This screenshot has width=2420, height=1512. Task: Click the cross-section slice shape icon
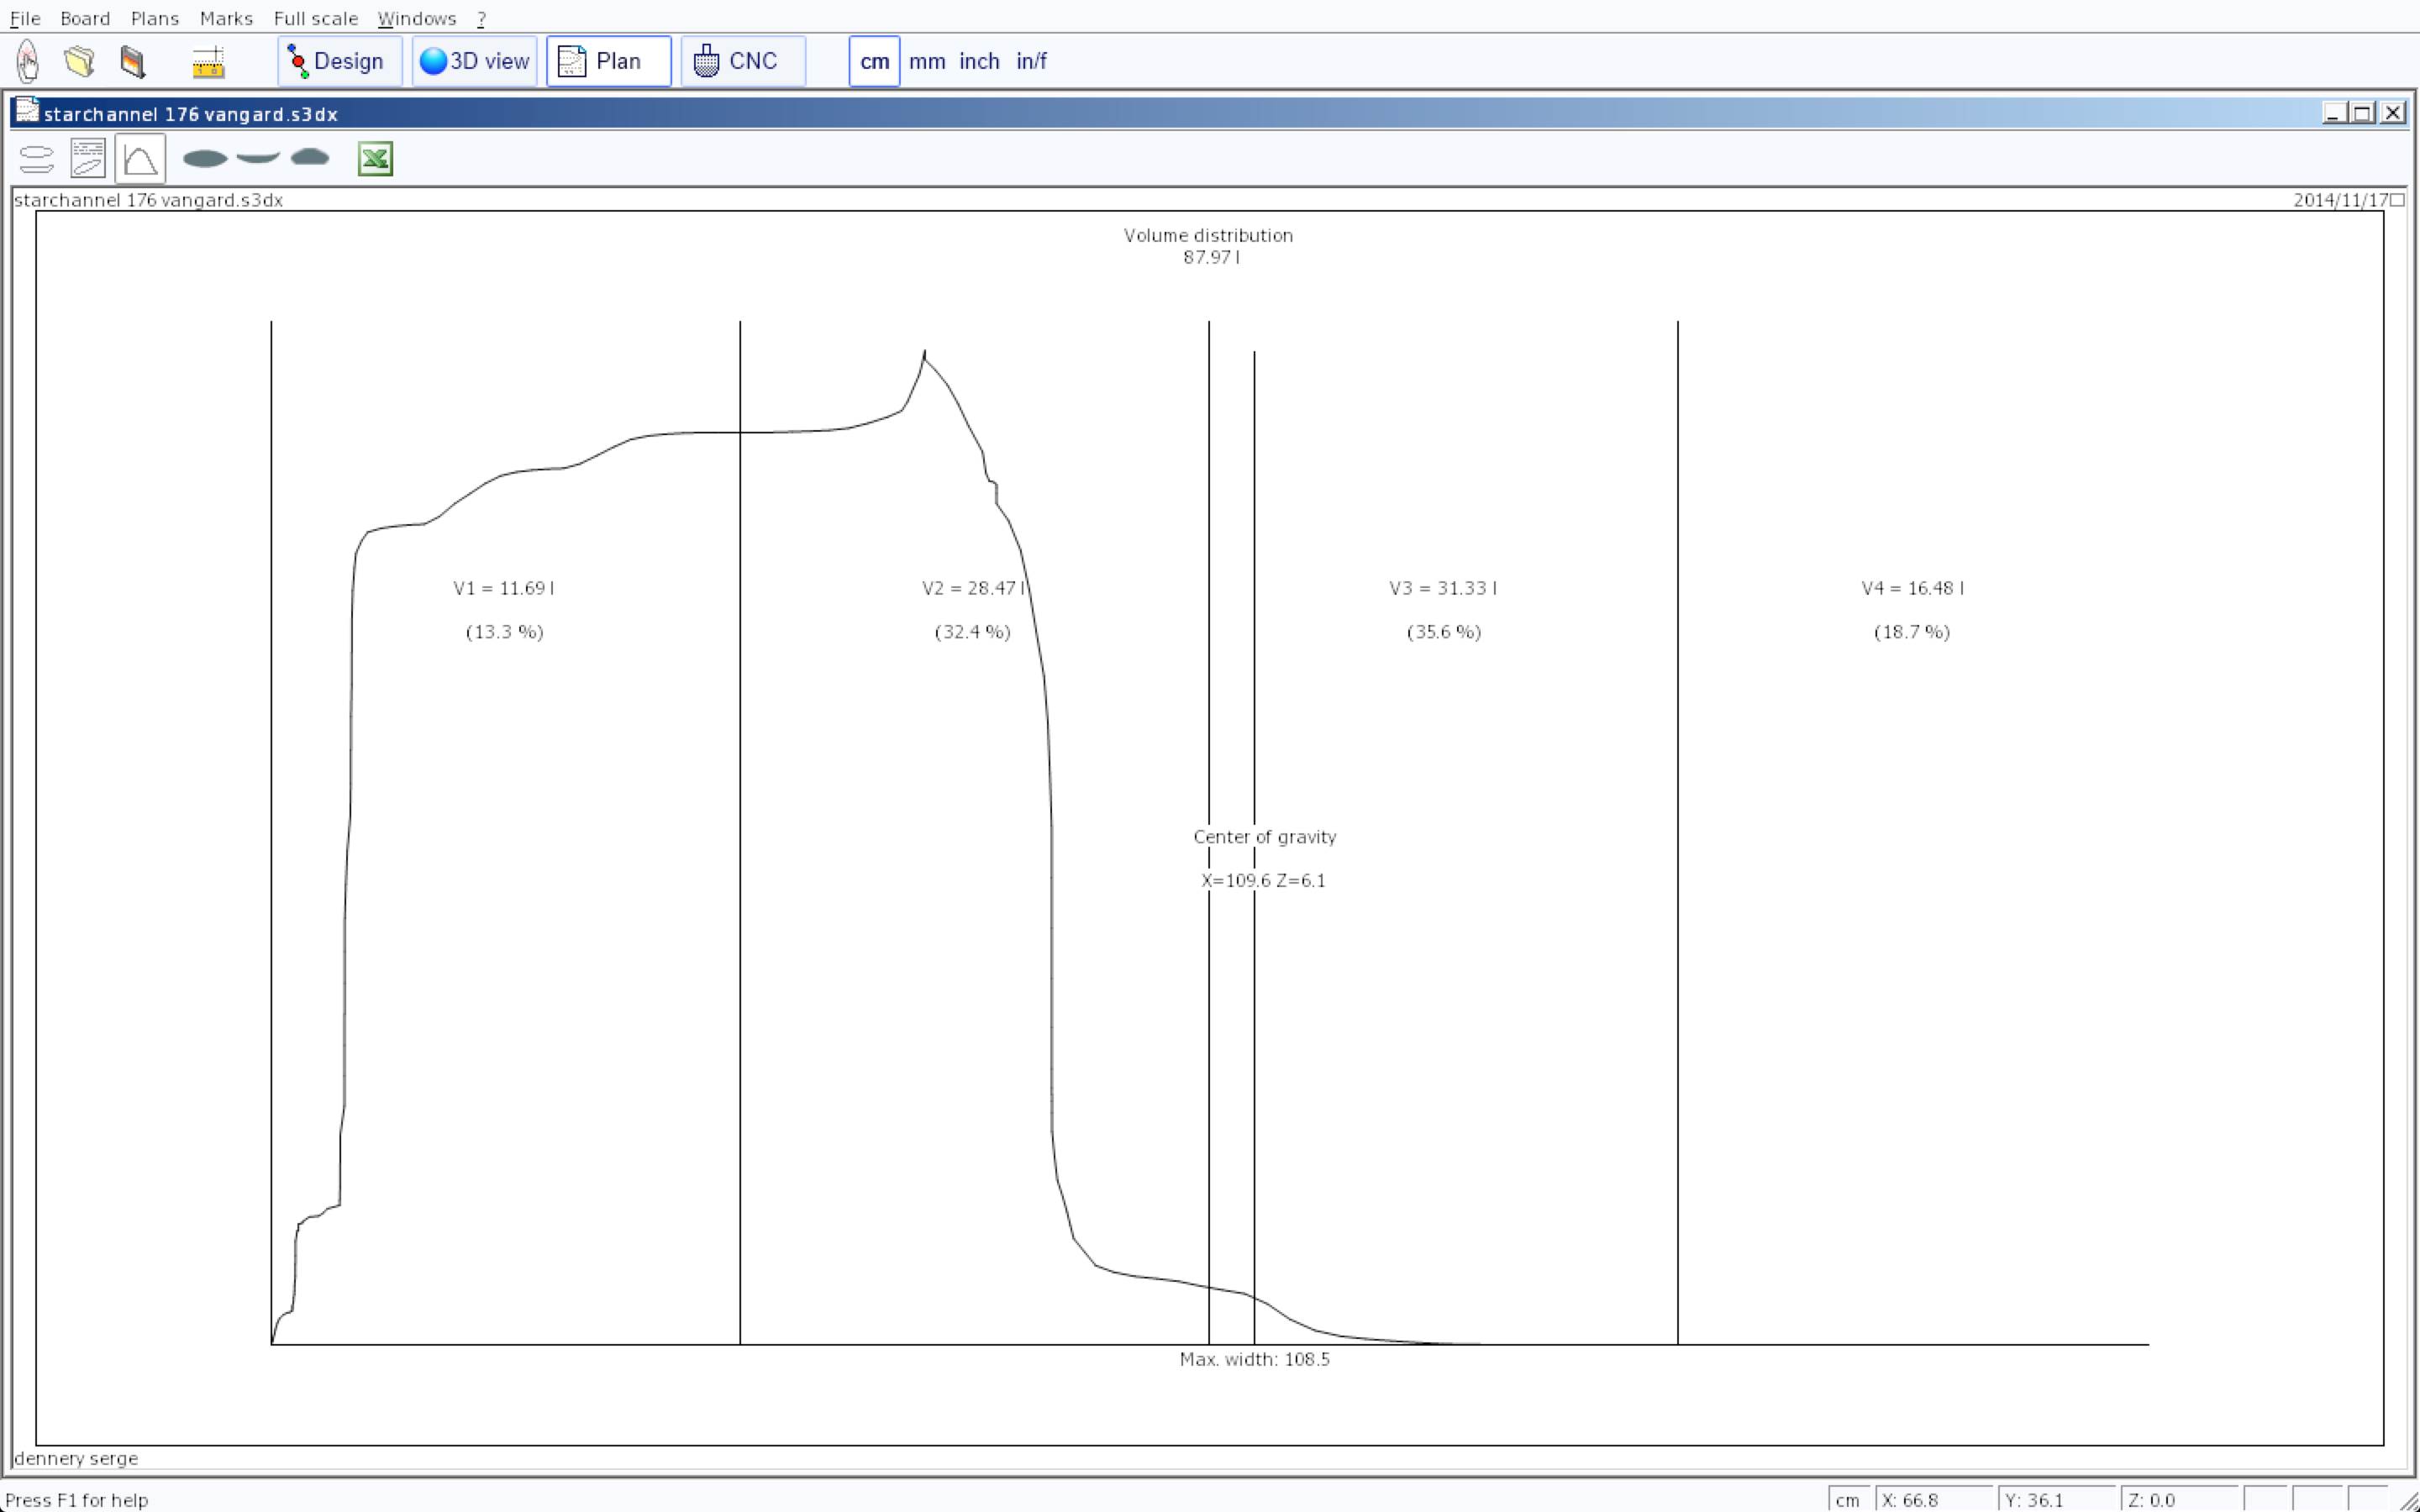tap(310, 157)
